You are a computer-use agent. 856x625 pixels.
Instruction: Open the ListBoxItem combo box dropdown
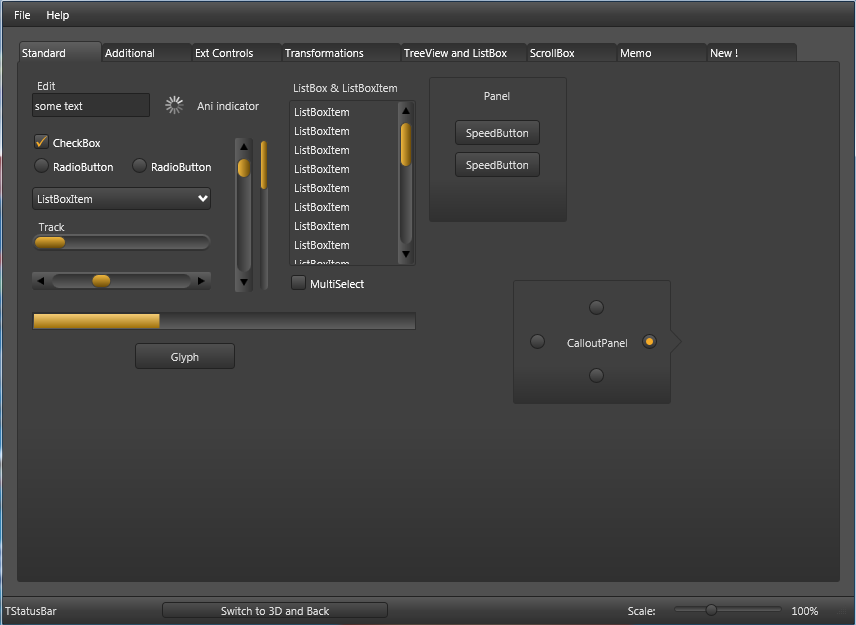click(x=121, y=199)
